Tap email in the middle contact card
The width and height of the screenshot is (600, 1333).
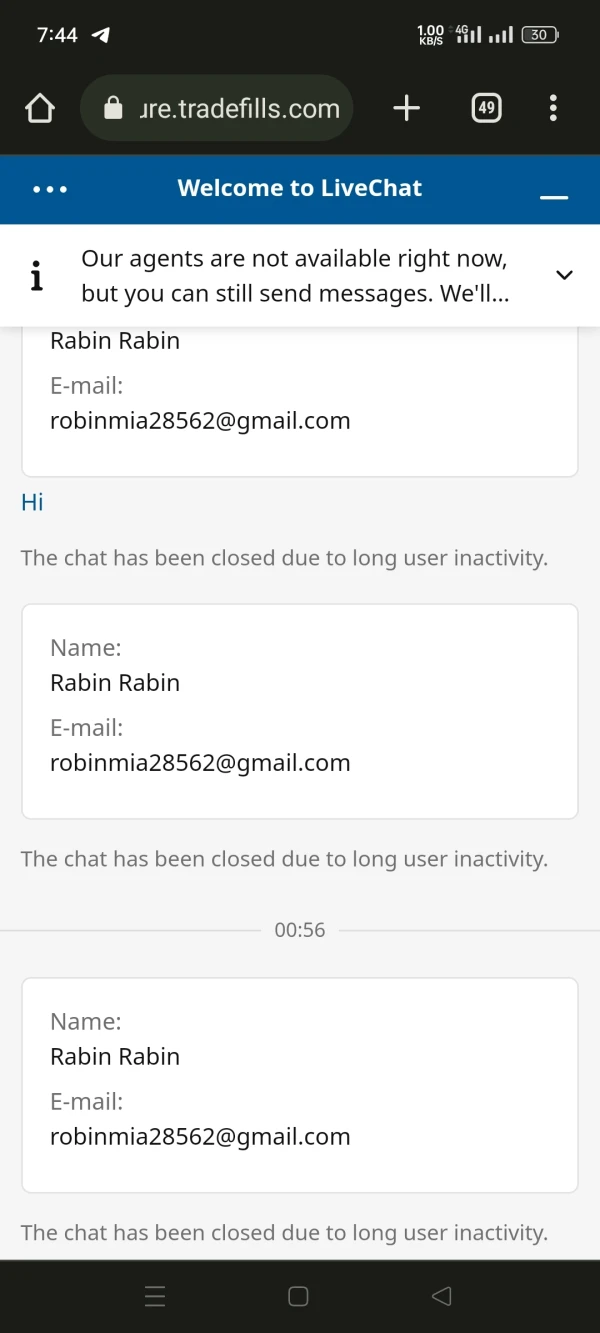point(200,763)
